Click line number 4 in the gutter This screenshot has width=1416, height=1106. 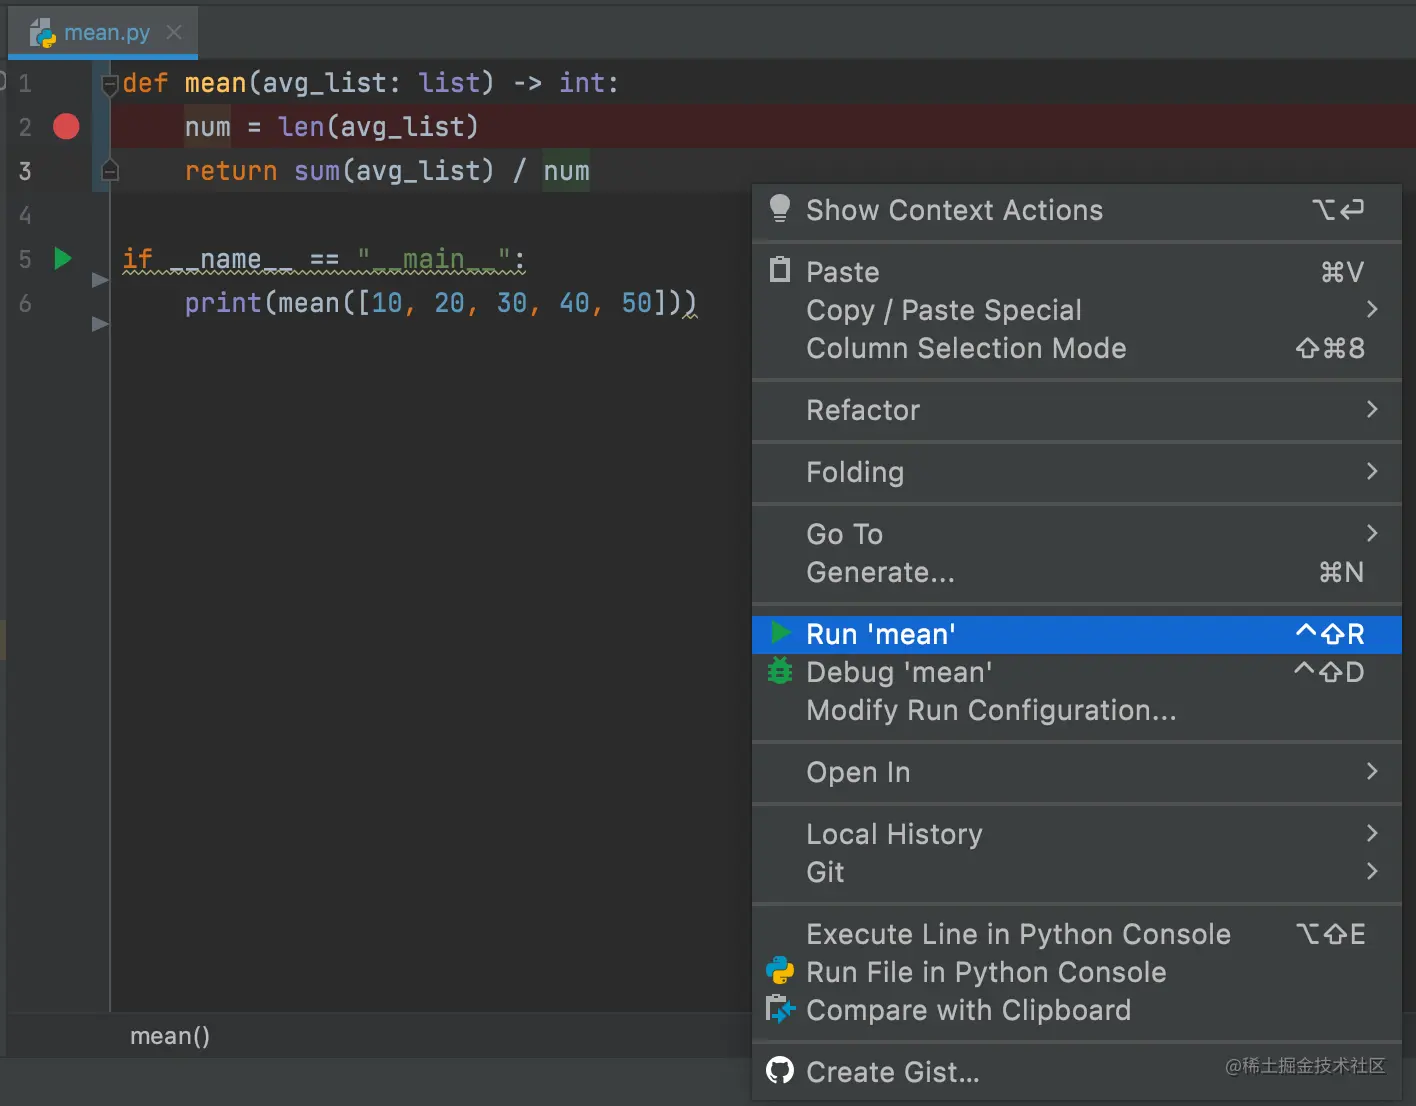tap(25, 215)
